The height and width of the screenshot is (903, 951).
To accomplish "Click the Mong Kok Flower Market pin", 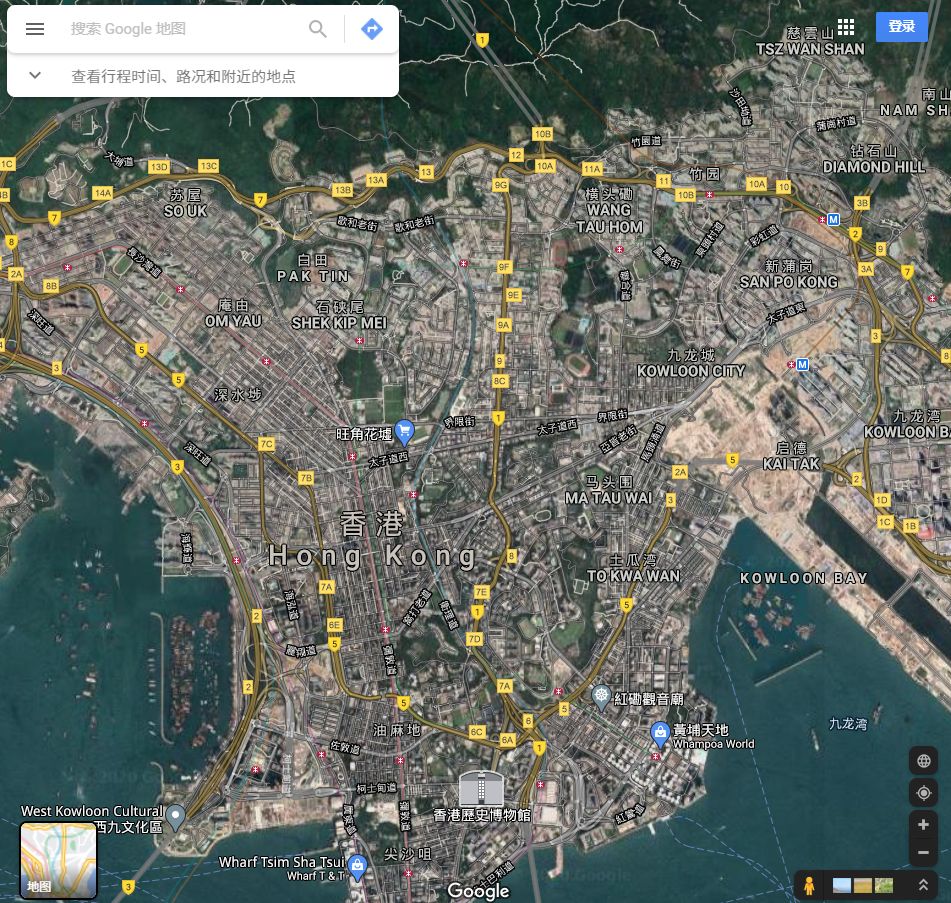I will [404, 432].
